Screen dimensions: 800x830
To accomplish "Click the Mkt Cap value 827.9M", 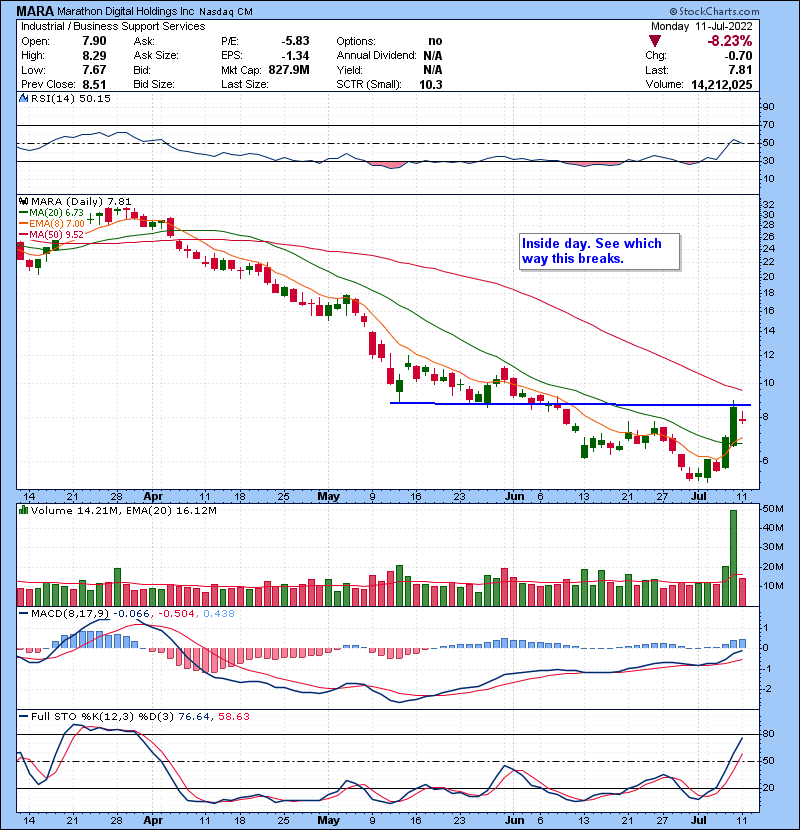I will coord(289,70).
